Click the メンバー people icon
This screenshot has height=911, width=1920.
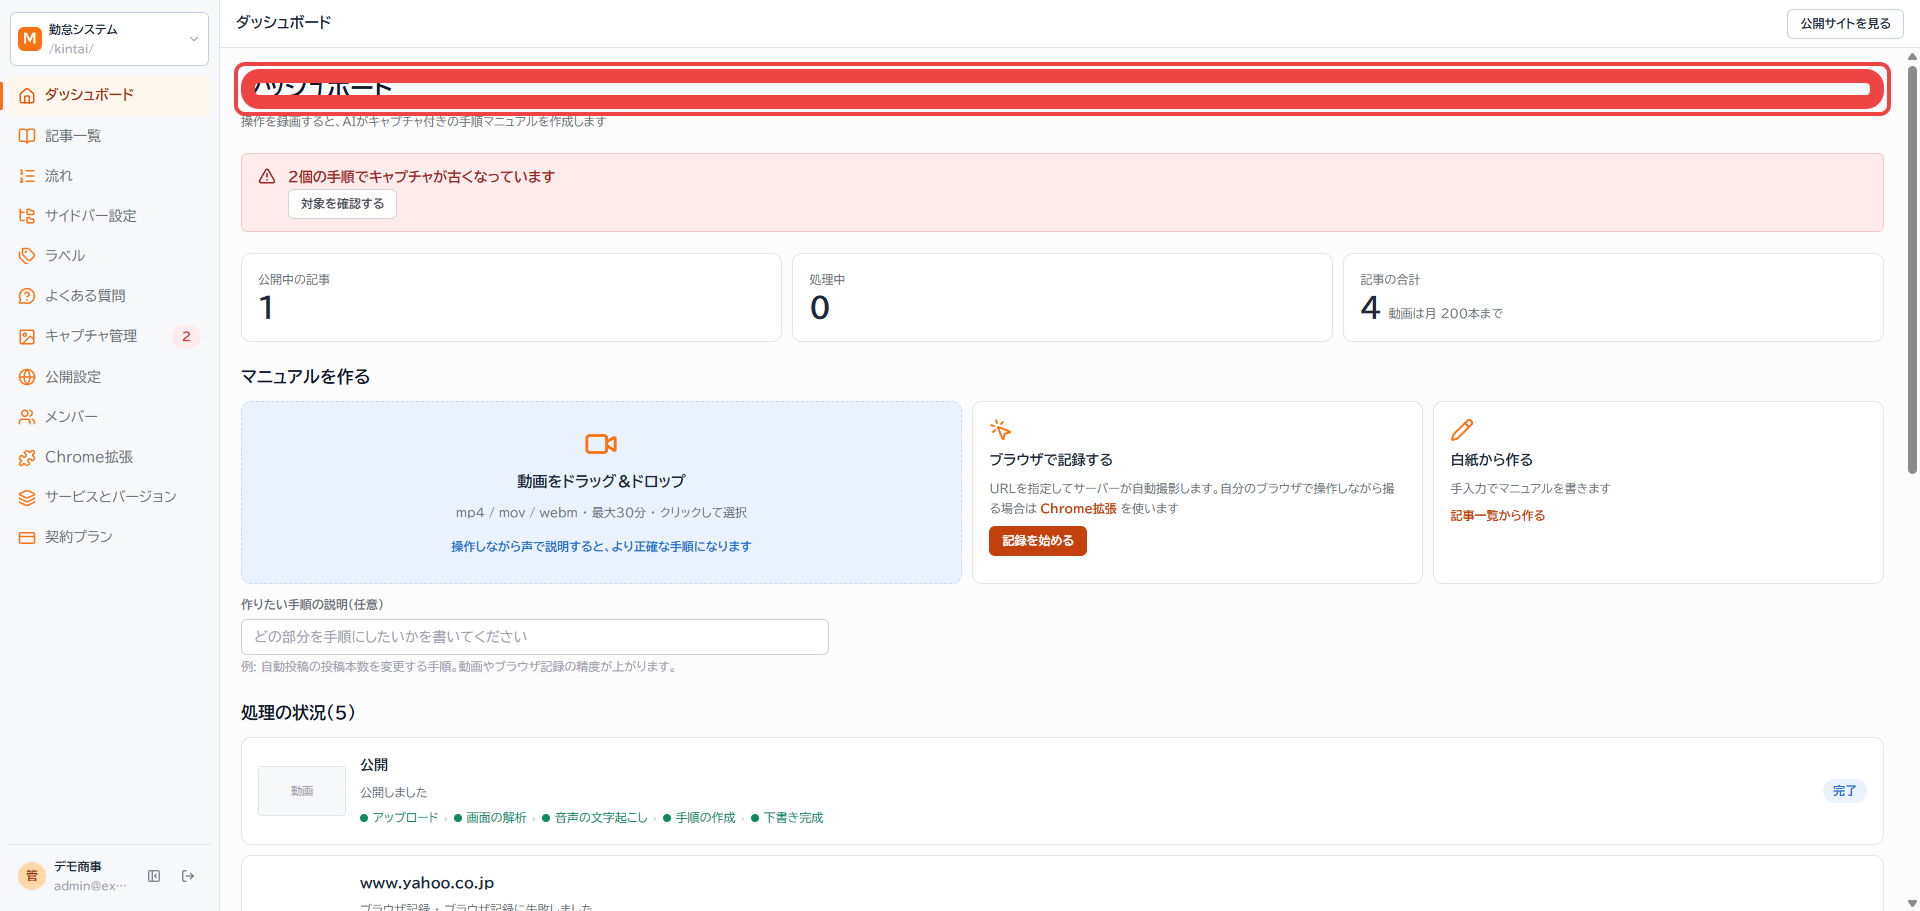tap(27, 417)
